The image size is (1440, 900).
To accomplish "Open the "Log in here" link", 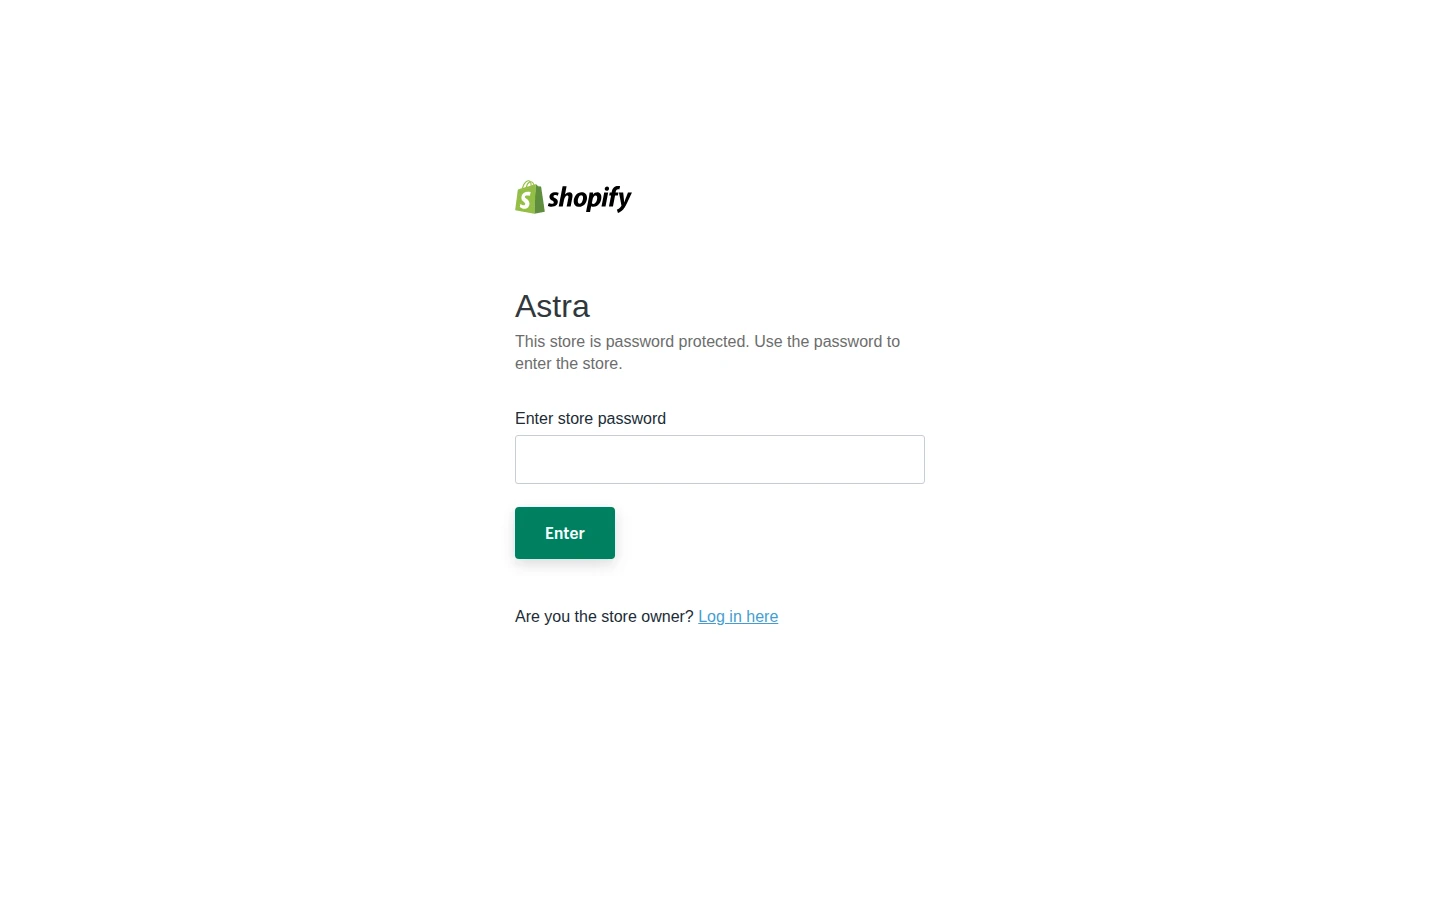I will [738, 616].
